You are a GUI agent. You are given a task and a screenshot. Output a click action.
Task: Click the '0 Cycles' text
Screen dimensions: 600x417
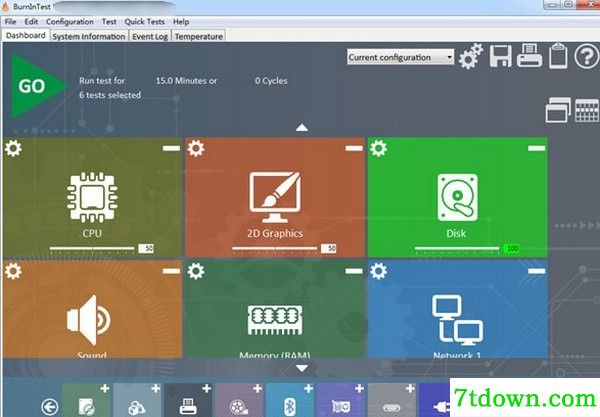point(271,81)
